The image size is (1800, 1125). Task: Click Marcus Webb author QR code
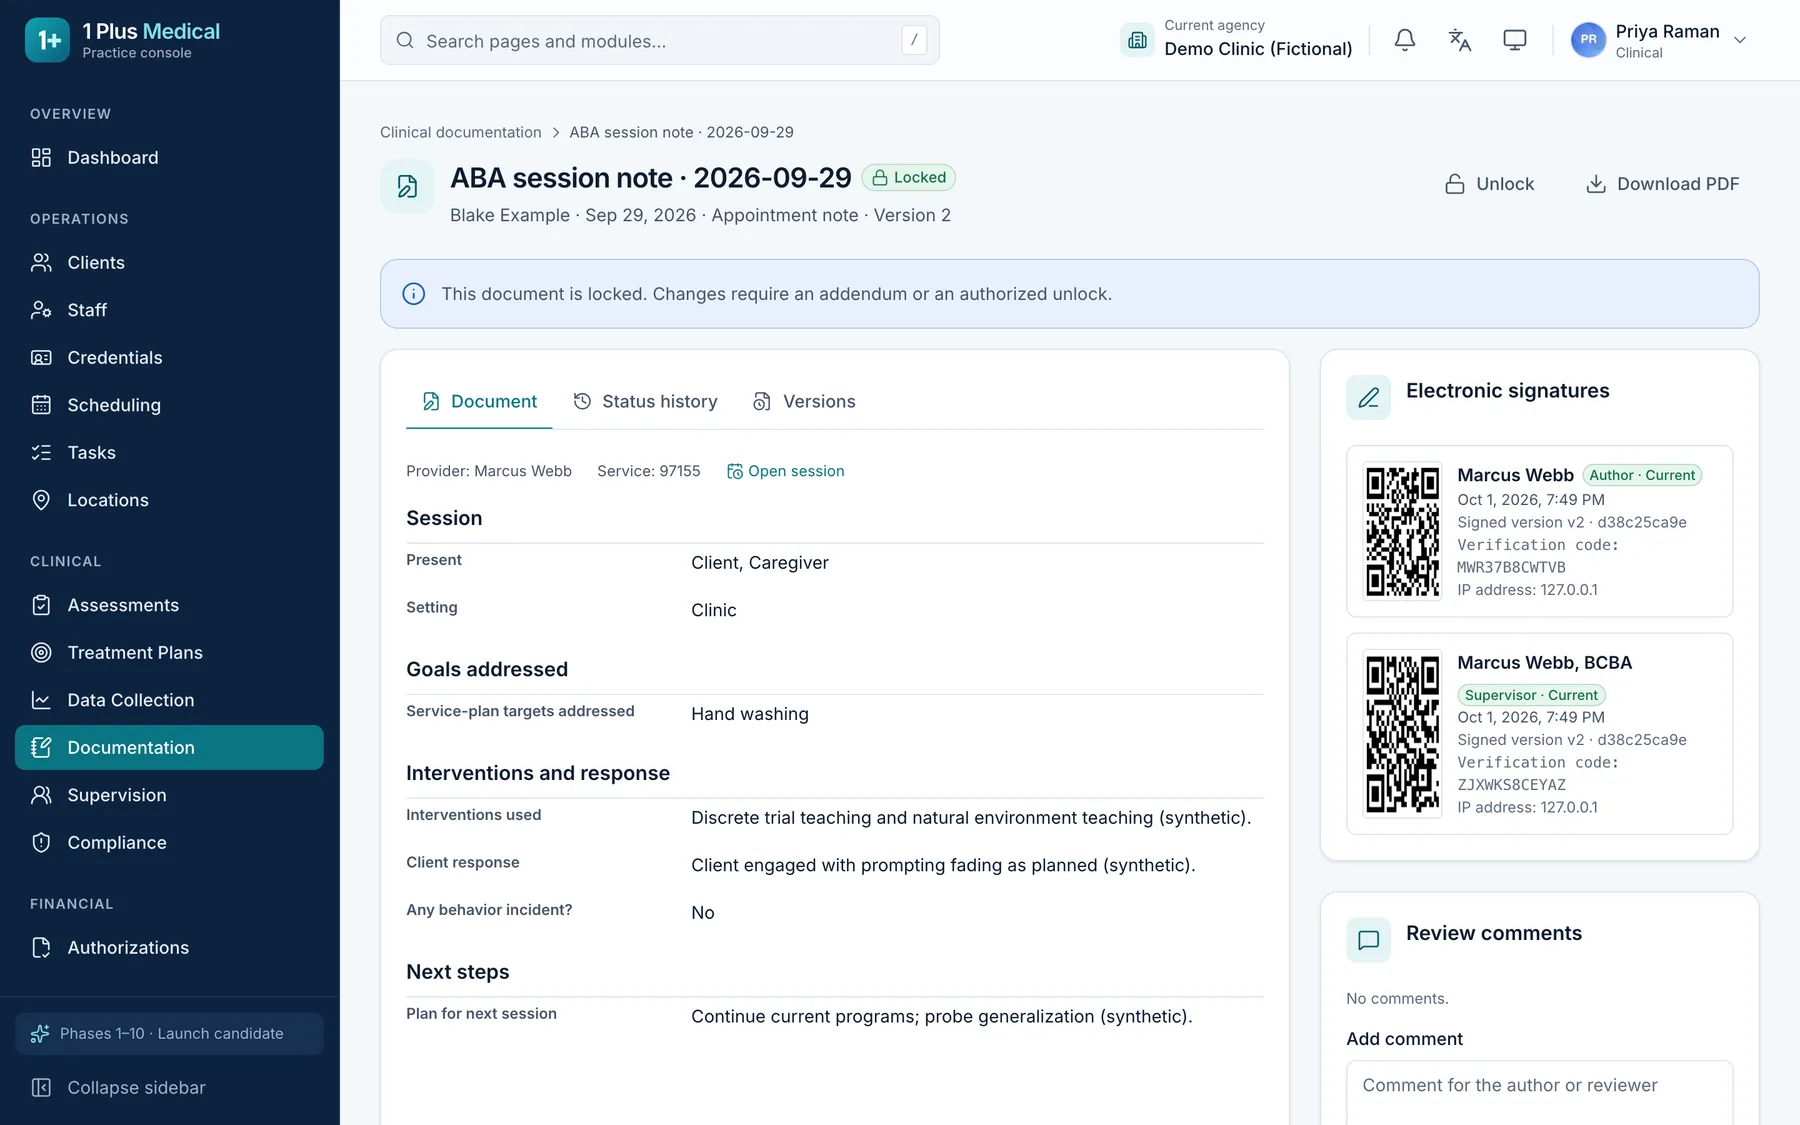pyautogui.click(x=1403, y=531)
